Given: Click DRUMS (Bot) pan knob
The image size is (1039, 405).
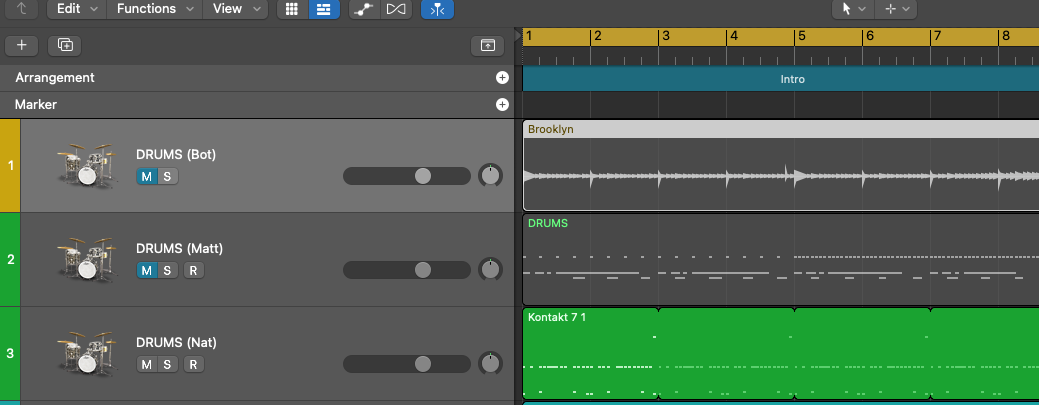Looking at the screenshot, I should tap(490, 176).
